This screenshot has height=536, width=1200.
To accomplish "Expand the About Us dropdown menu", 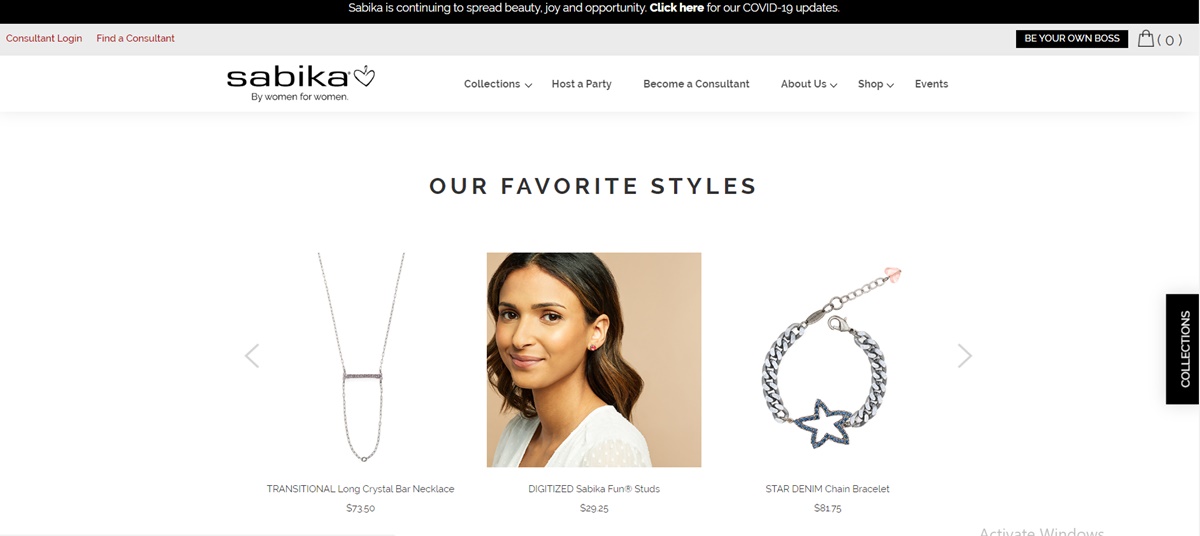I will tap(809, 84).
